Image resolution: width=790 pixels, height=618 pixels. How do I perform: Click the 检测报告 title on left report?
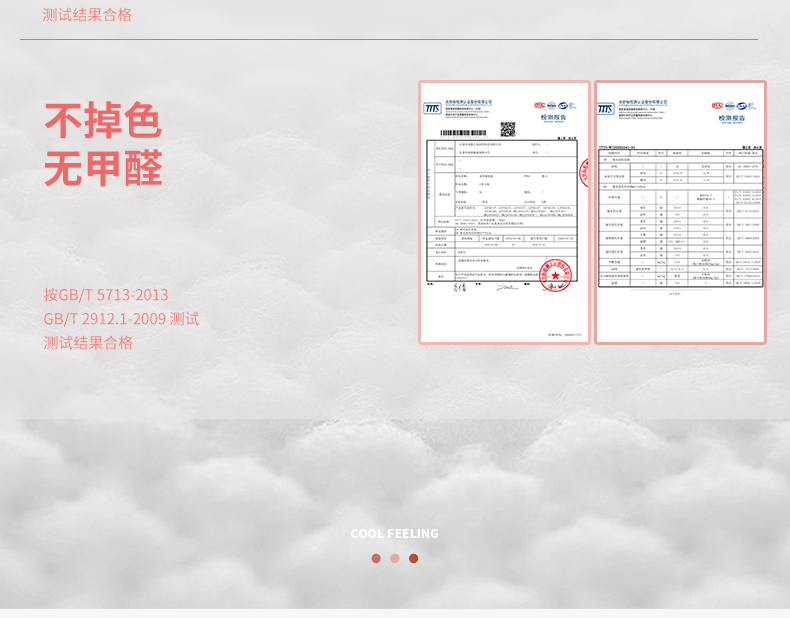pos(553,117)
